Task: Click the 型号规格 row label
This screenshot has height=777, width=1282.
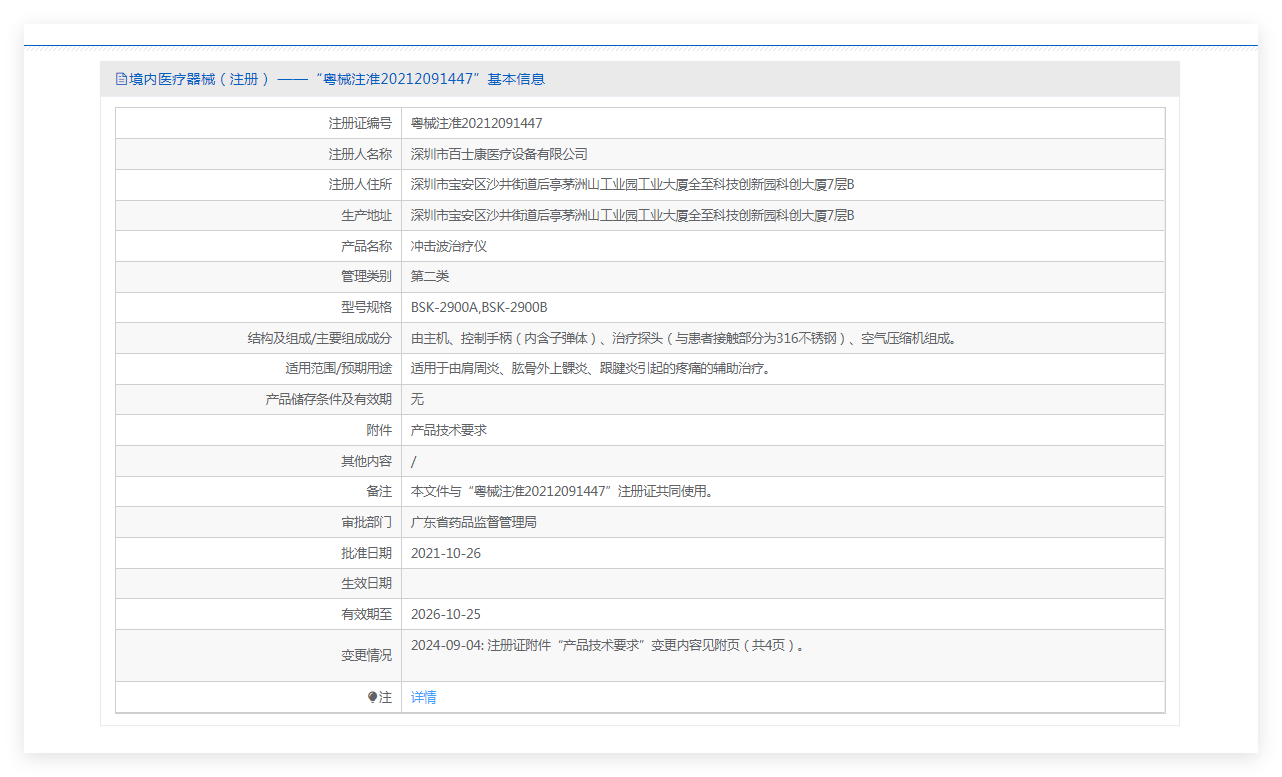Action: pos(366,307)
